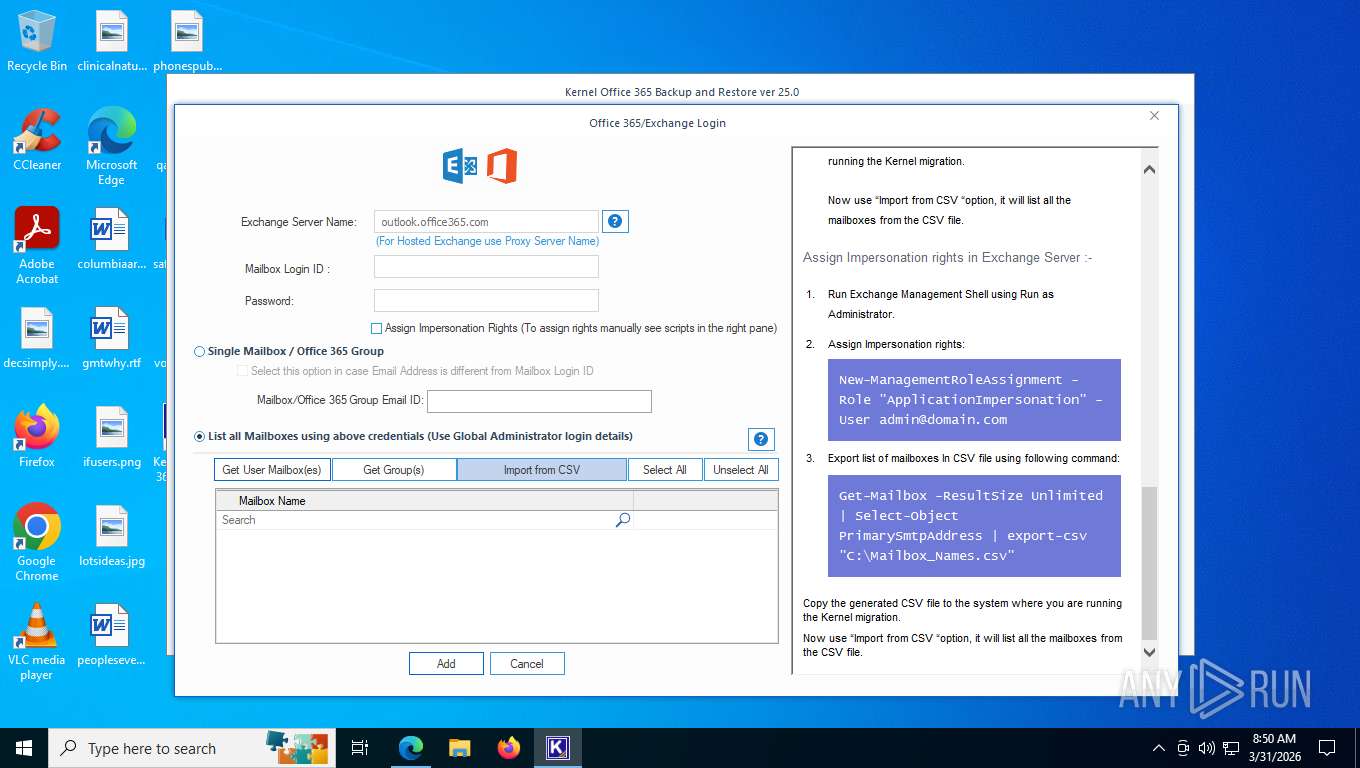Focus the Exchange Server Name field

pyautogui.click(x=486, y=222)
